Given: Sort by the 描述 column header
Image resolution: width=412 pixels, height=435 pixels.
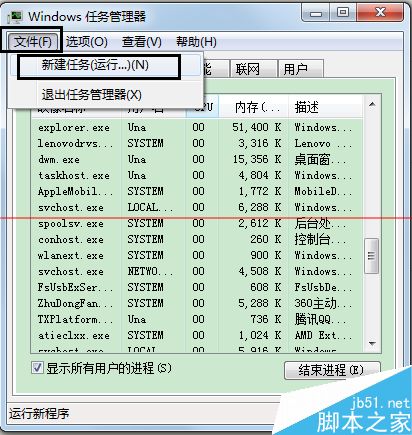Looking at the screenshot, I should click(325, 107).
